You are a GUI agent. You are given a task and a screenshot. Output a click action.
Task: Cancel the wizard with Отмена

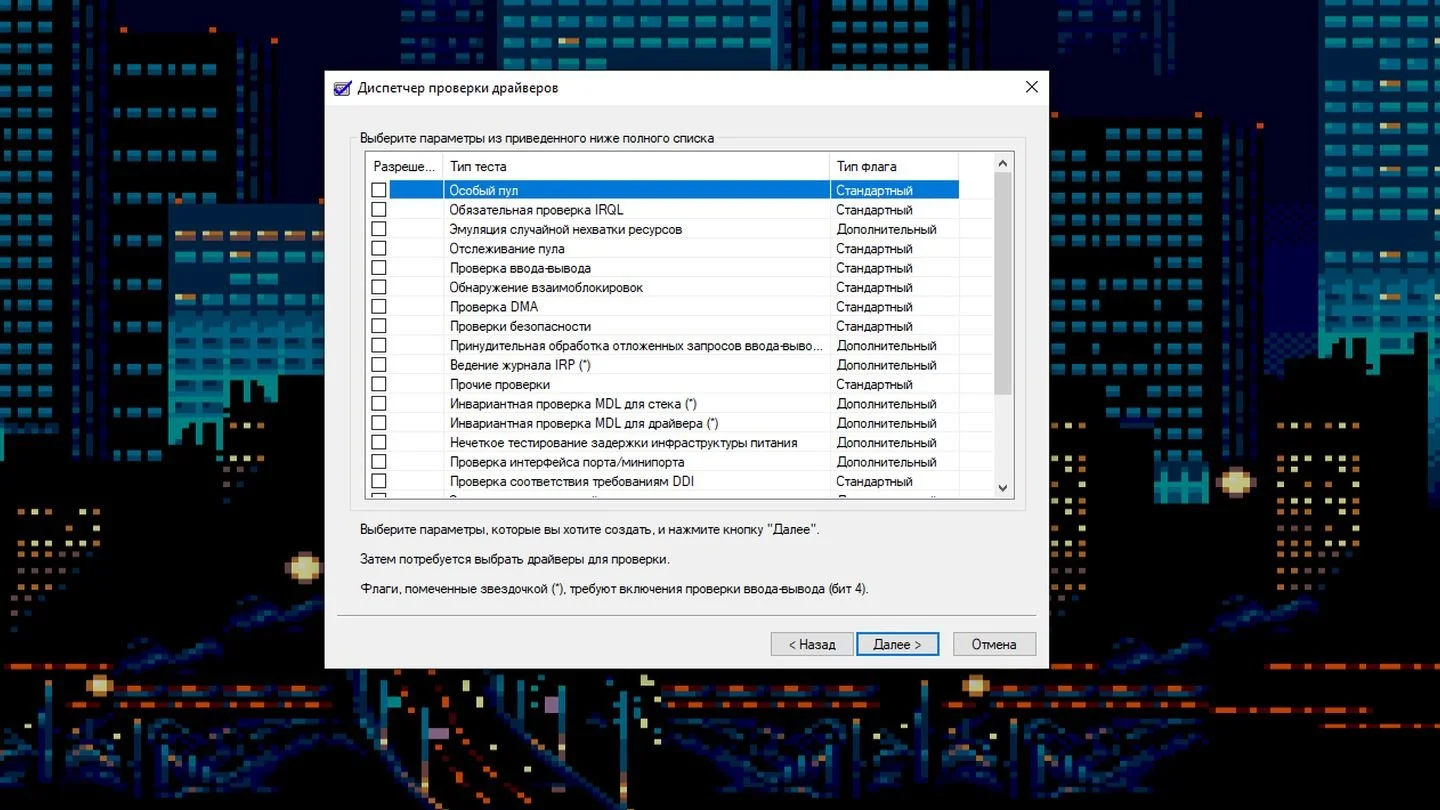[x=994, y=644]
